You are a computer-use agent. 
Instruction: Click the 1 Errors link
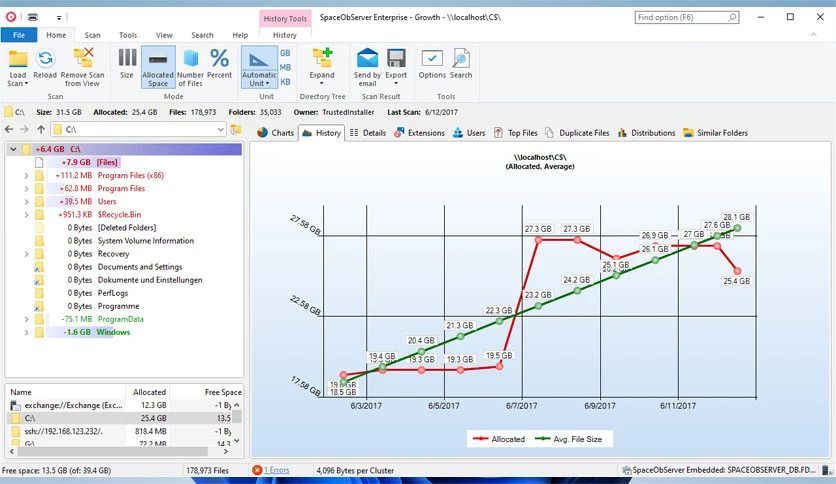[277, 470]
